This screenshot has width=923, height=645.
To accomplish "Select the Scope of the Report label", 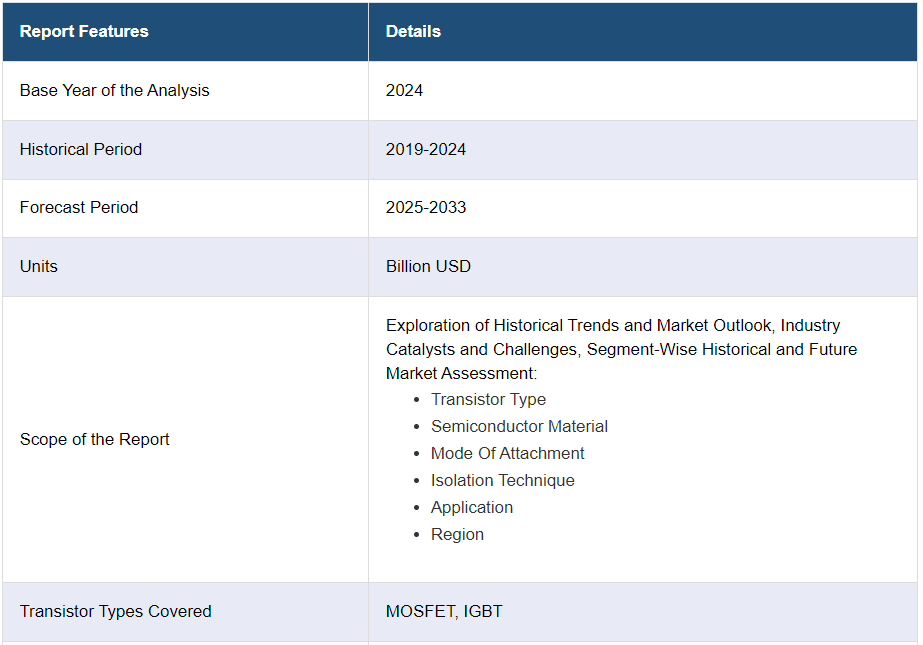I will click(x=95, y=440).
